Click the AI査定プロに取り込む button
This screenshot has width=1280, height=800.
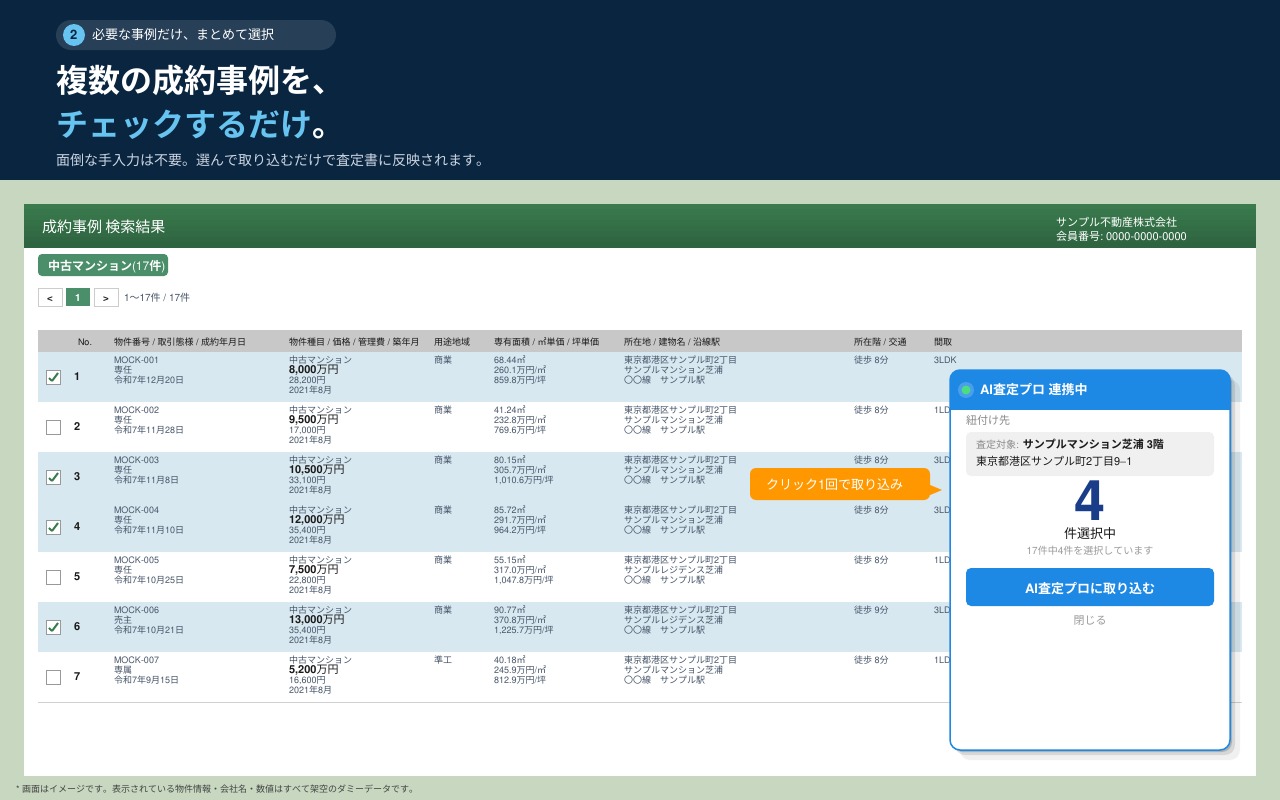(1090, 587)
